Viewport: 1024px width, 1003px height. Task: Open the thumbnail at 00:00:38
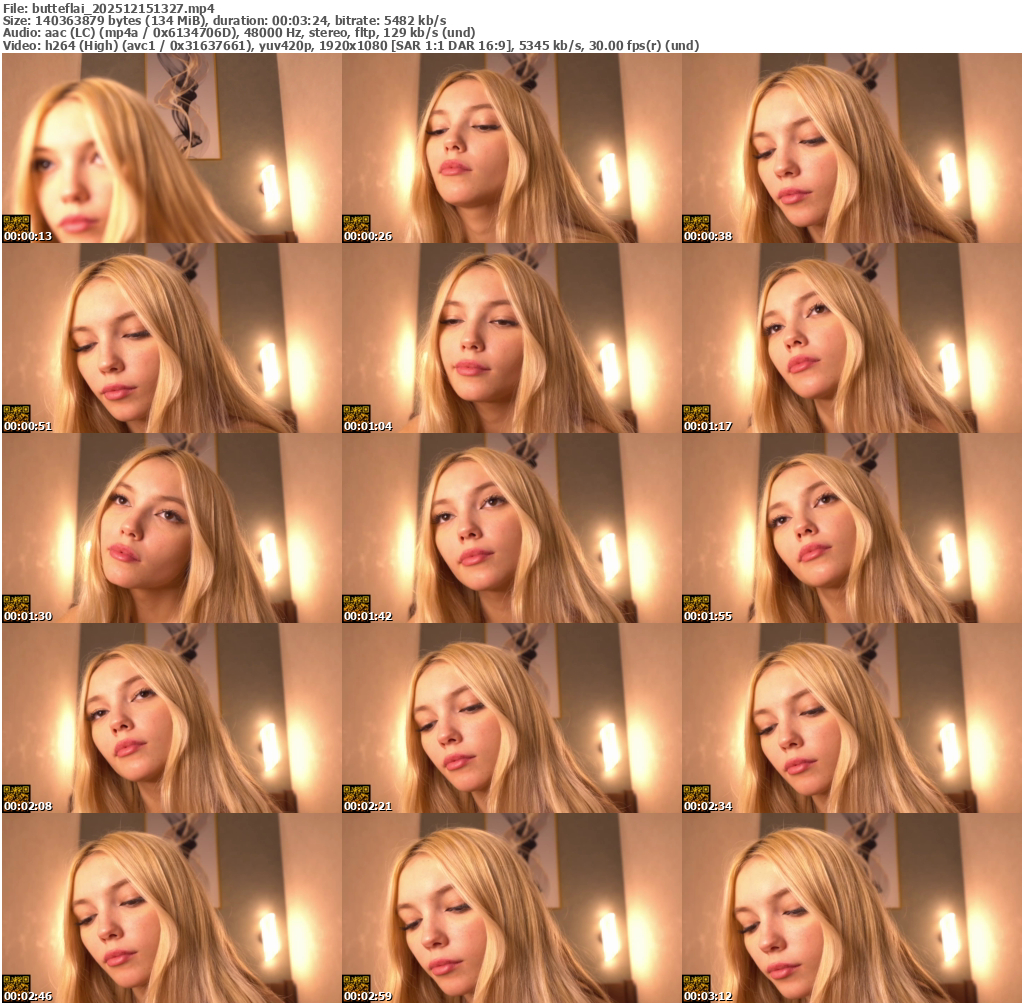pyautogui.click(x=852, y=148)
